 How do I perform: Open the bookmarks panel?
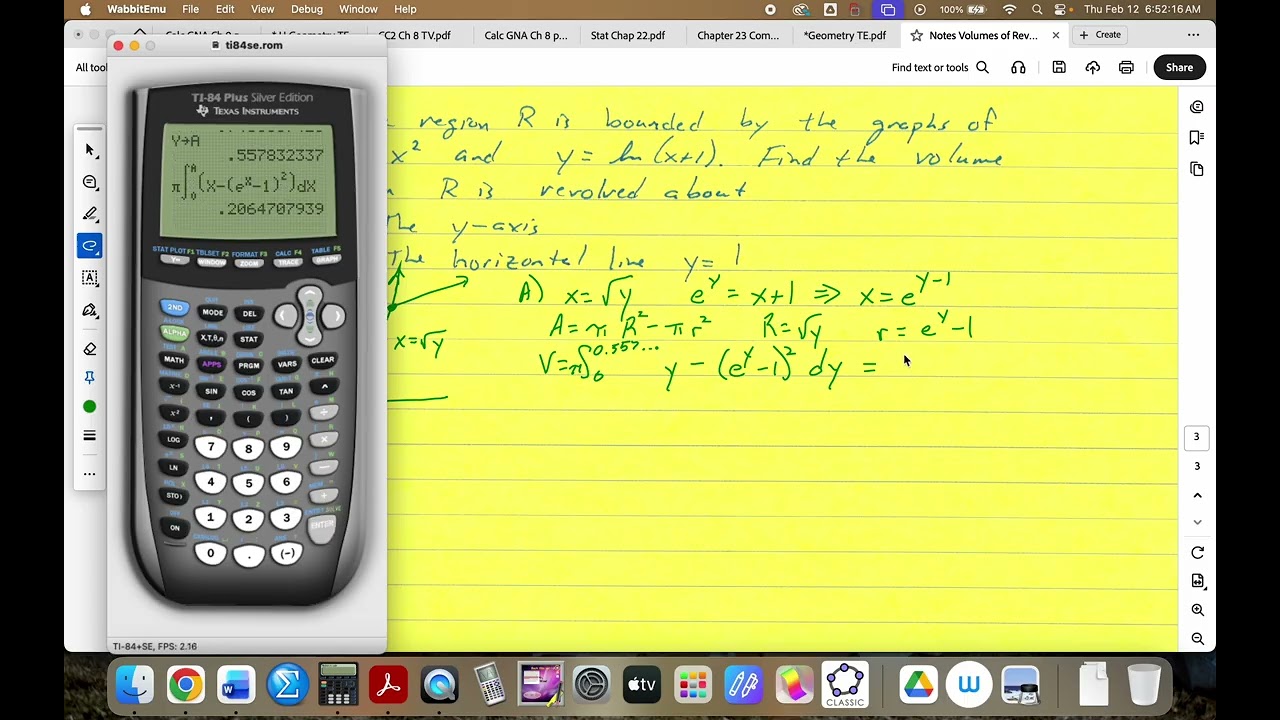[x=1197, y=138]
